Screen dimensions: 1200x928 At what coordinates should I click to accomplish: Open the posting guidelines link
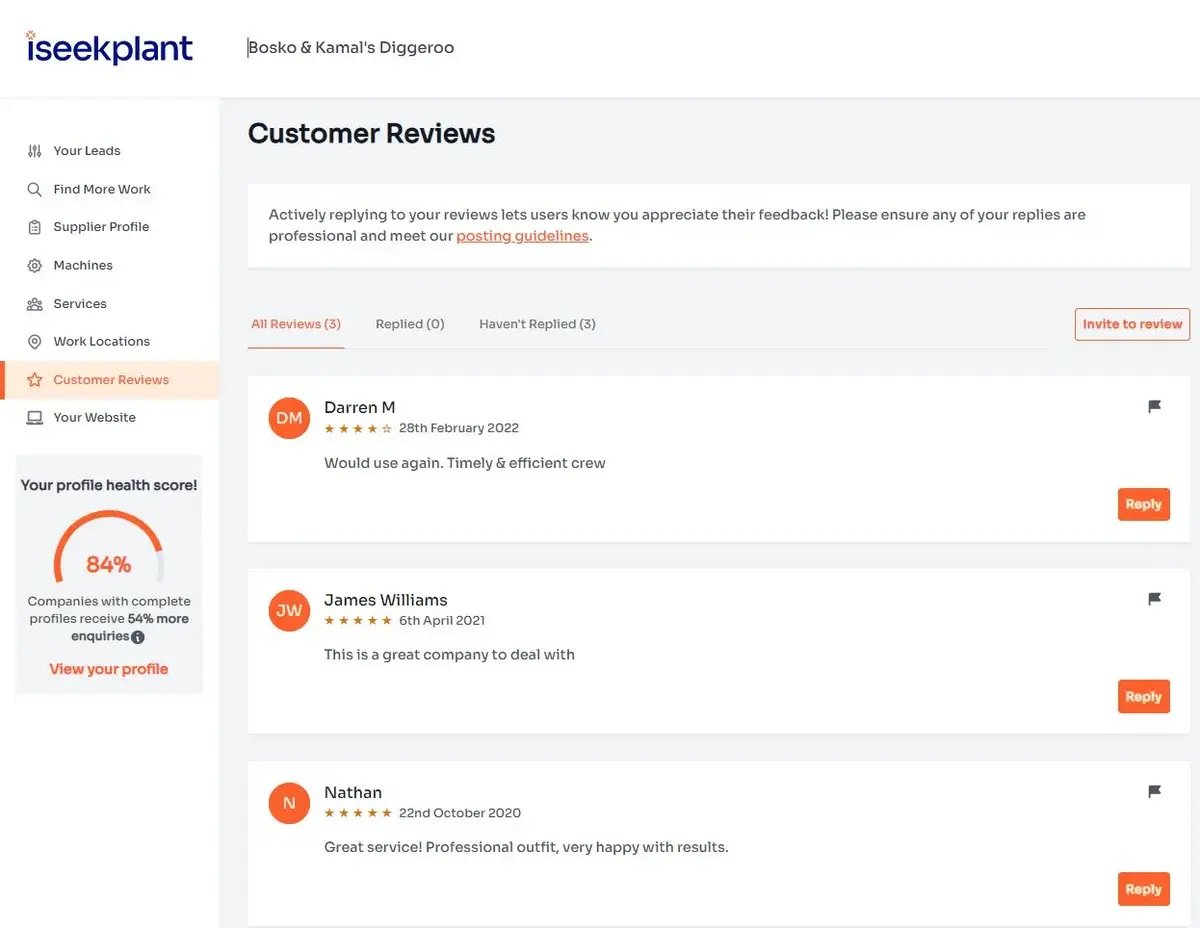pos(522,236)
